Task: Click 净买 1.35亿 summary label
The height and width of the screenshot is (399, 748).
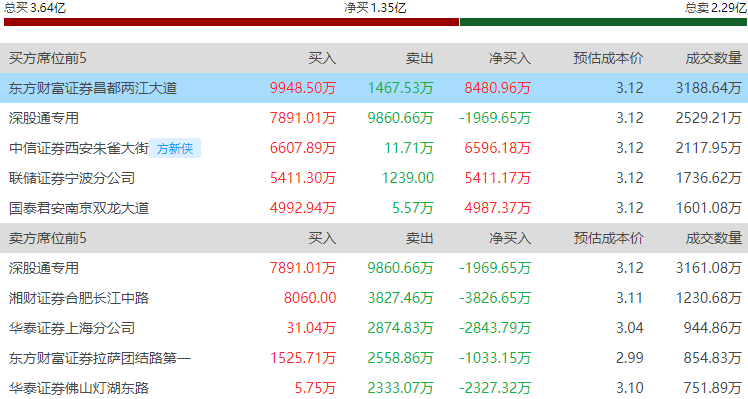Action: point(375,8)
